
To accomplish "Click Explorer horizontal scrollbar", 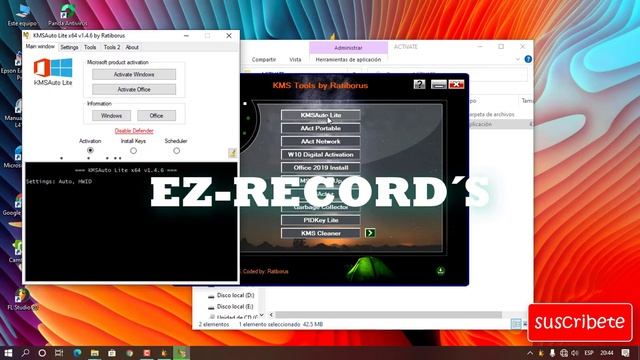I will [388, 315].
